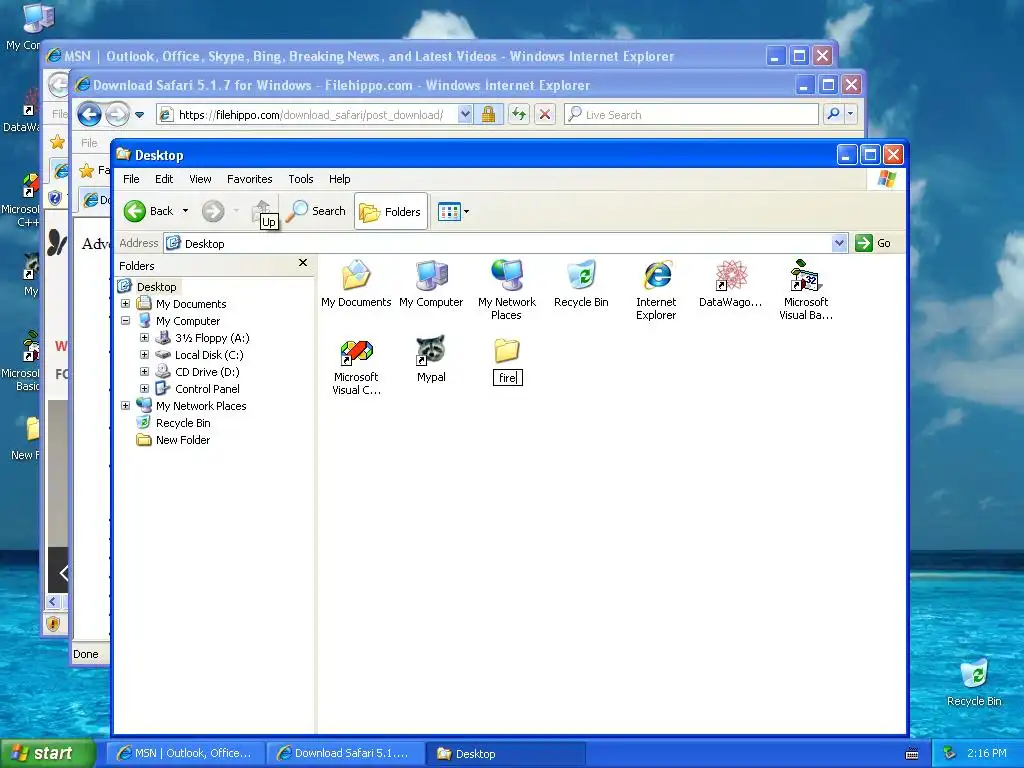Select Internet Explorer icon in file pane
This screenshot has width=1024, height=768.
(x=656, y=290)
